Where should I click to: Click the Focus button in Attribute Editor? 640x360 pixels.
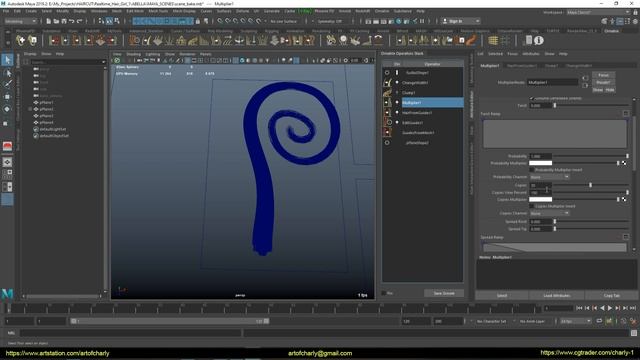[x=603, y=75]
